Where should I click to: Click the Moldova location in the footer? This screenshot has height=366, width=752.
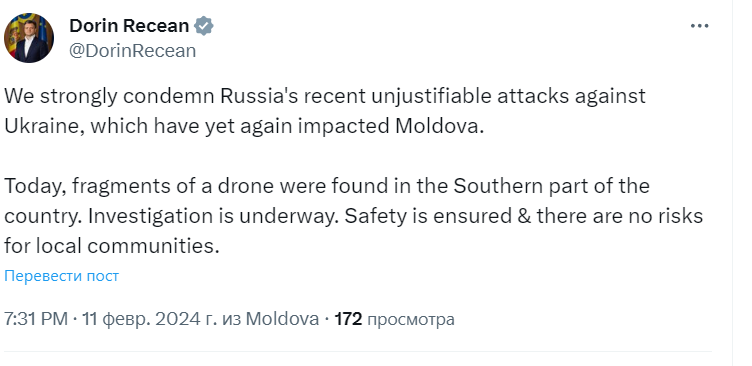pos(282,319)
